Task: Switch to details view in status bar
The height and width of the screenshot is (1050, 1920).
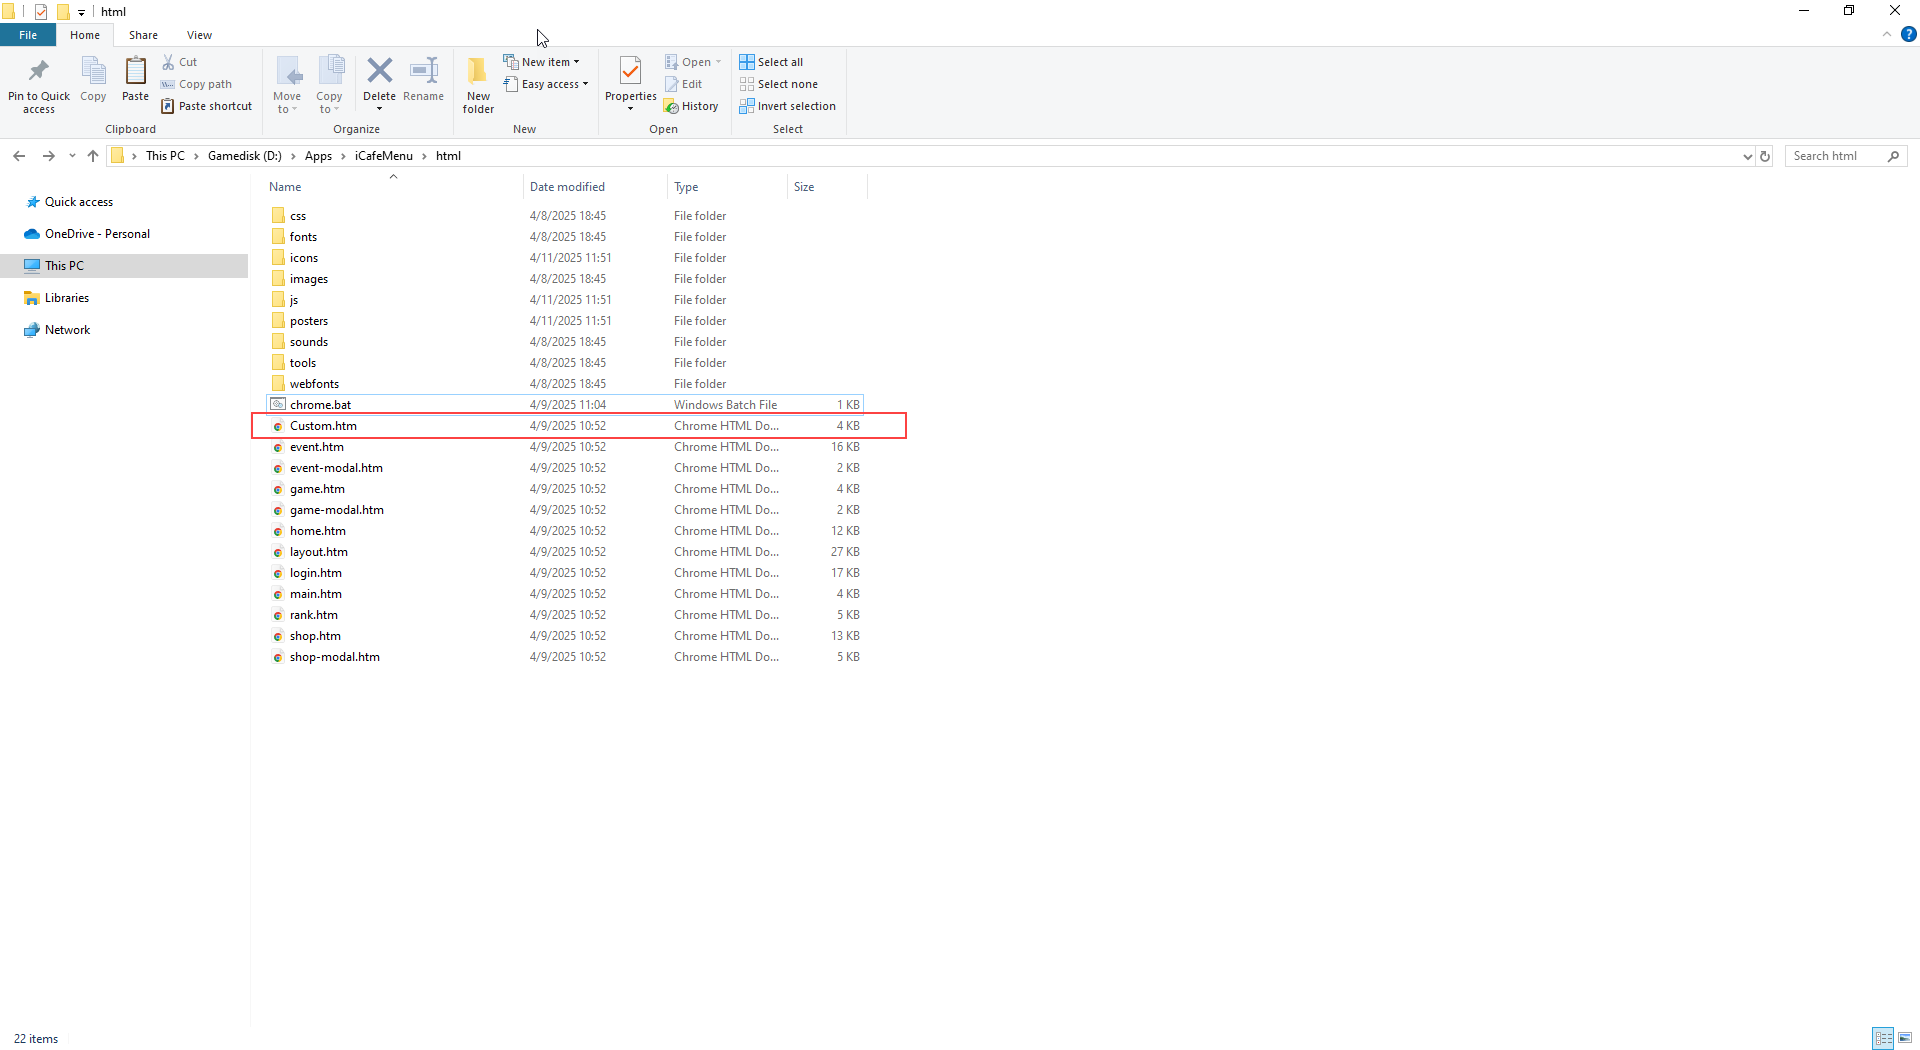Action: (1883, 1038)
